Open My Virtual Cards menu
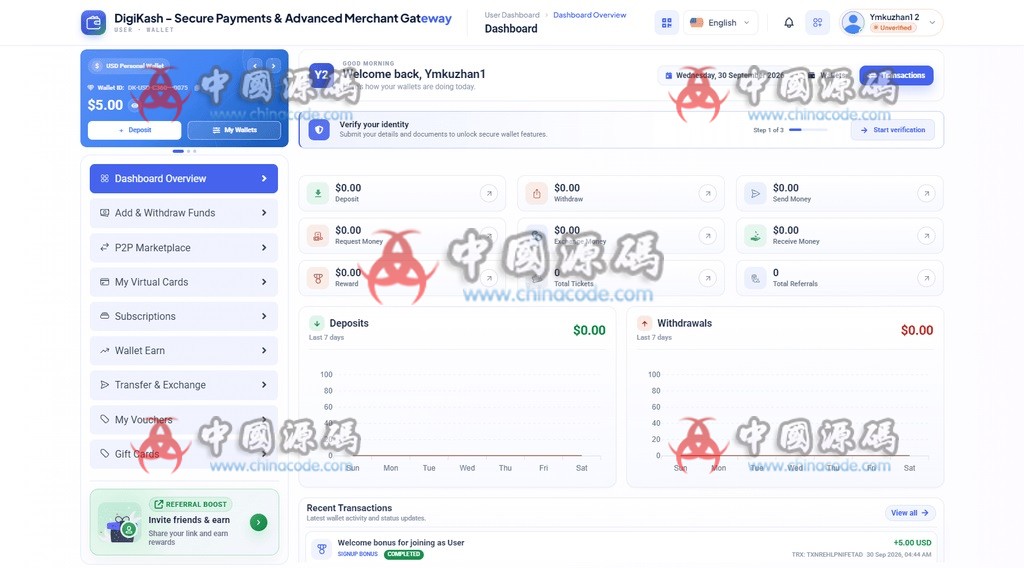This screenshot has height=568, width=1024. coord(184,282)
